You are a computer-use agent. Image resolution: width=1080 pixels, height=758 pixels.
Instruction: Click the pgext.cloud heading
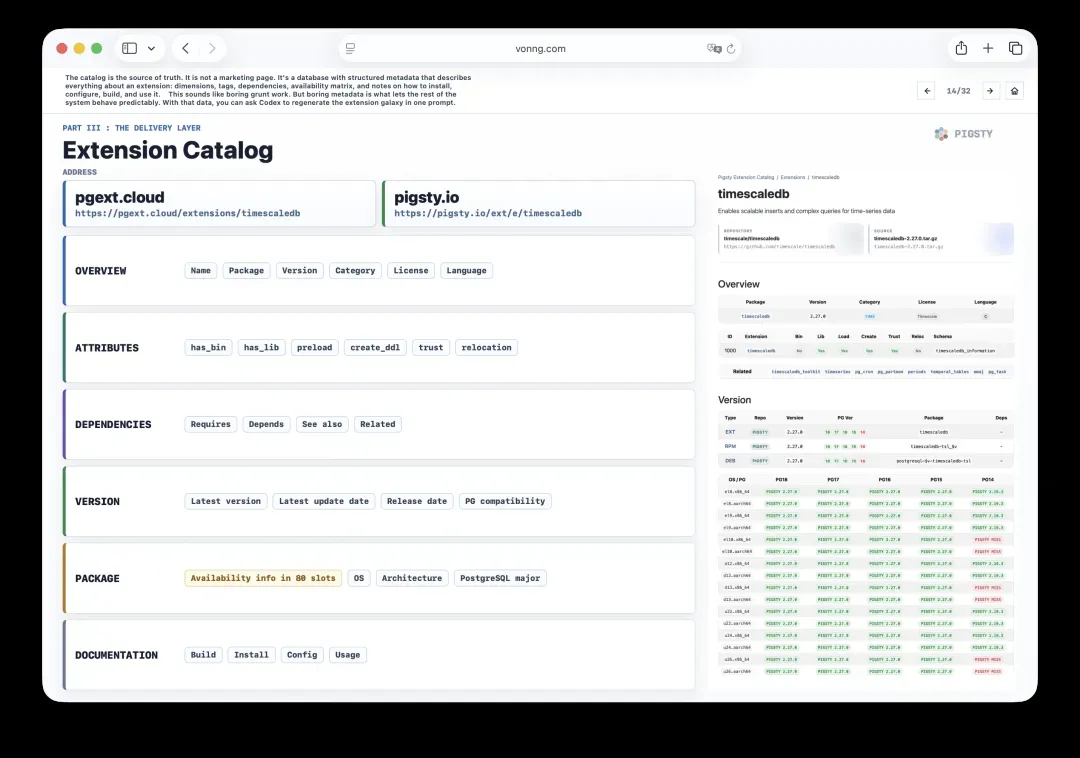tap(120, 197)
